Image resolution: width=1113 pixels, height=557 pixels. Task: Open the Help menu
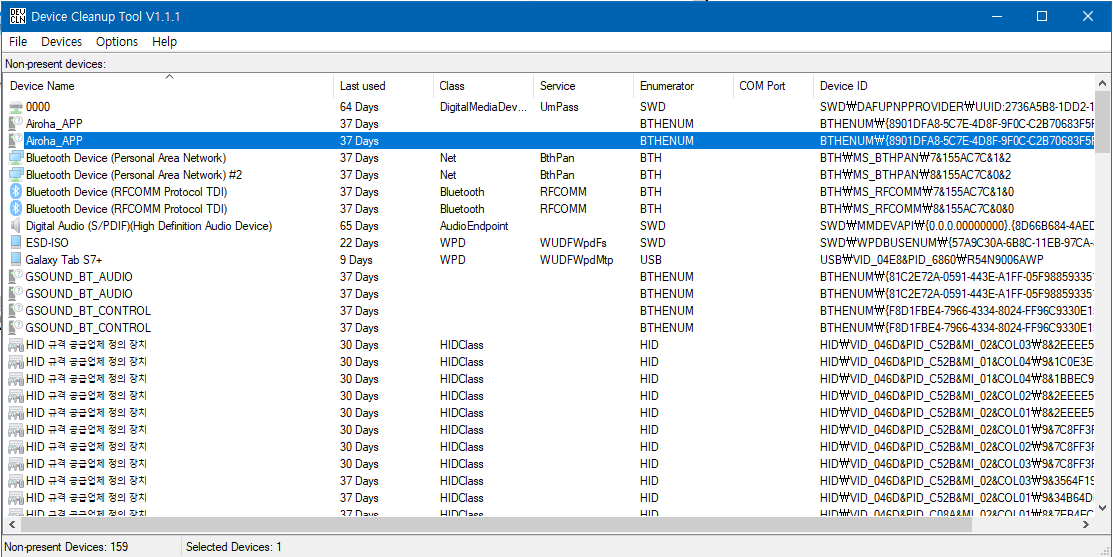164,42
